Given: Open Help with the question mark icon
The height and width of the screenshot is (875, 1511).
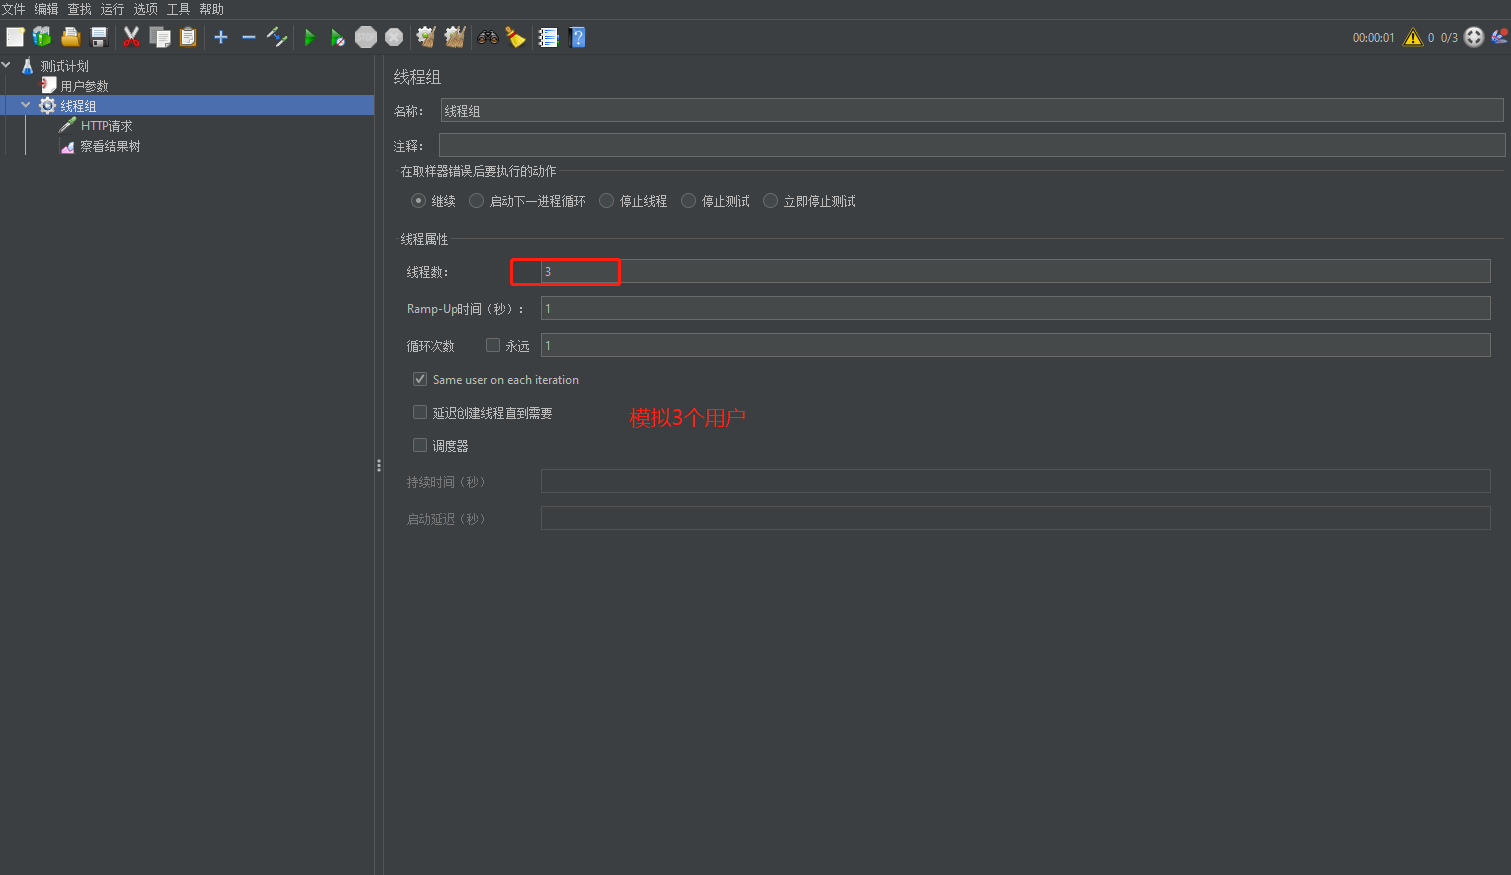Looking at the screenshot, I should pyautogui.click(x=577, y=37).
